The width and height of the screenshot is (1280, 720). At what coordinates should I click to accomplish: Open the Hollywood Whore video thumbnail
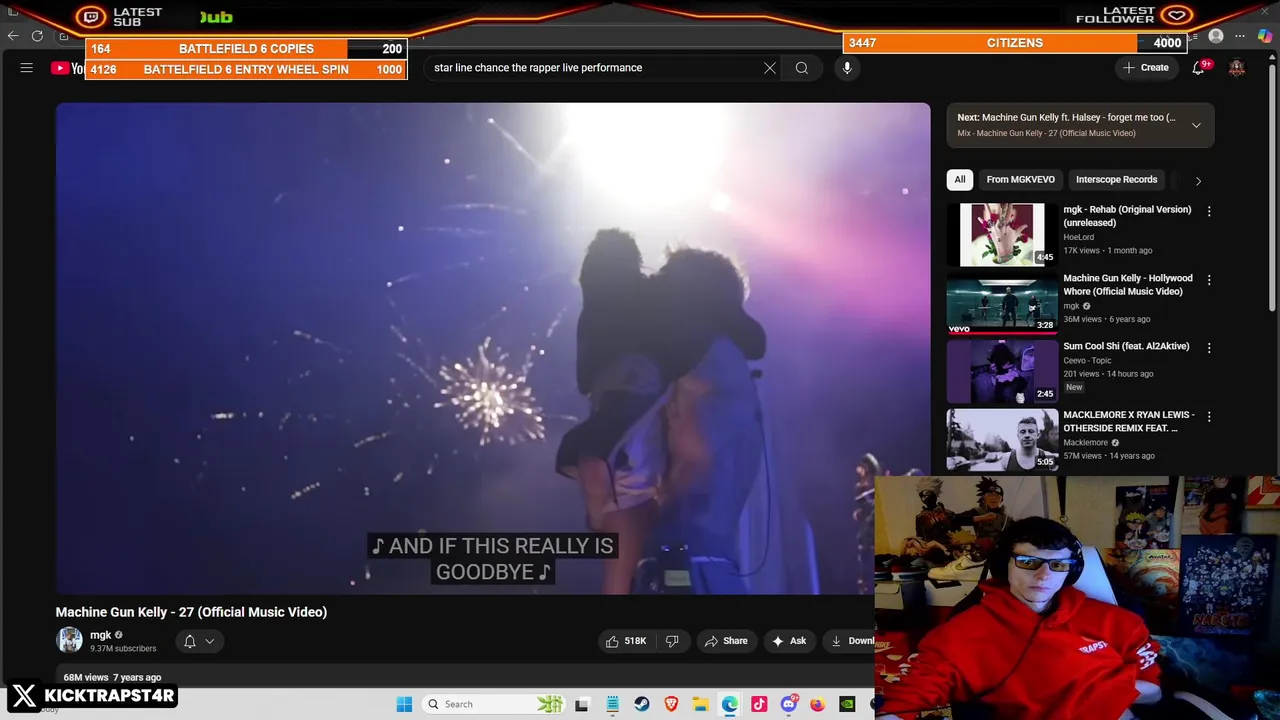[x=1002, y=303]
